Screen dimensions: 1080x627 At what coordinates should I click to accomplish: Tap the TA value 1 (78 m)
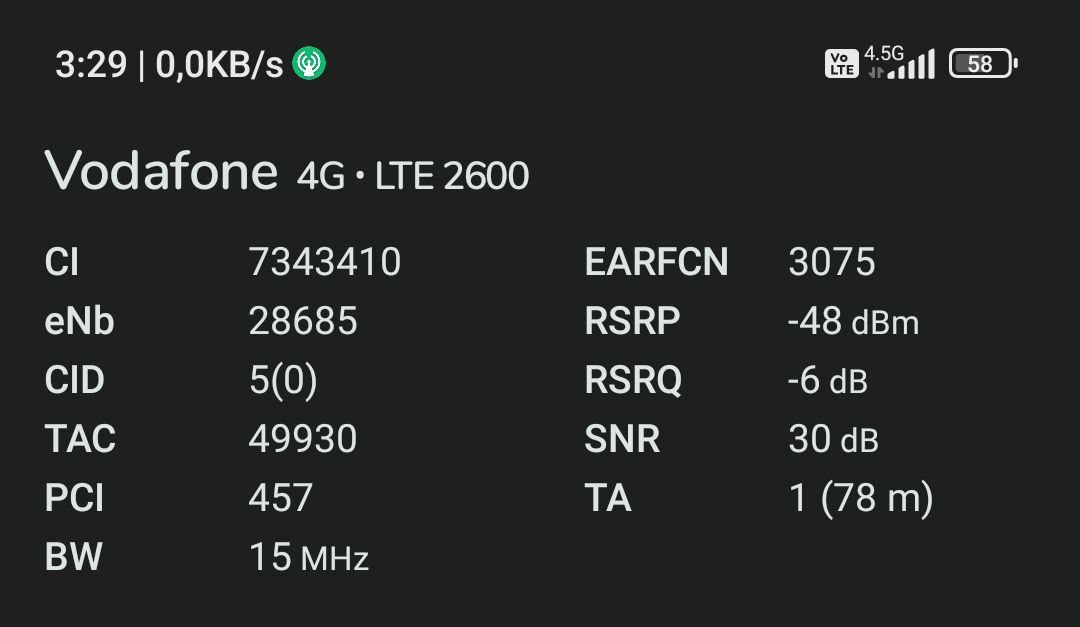tap(861, 498)
